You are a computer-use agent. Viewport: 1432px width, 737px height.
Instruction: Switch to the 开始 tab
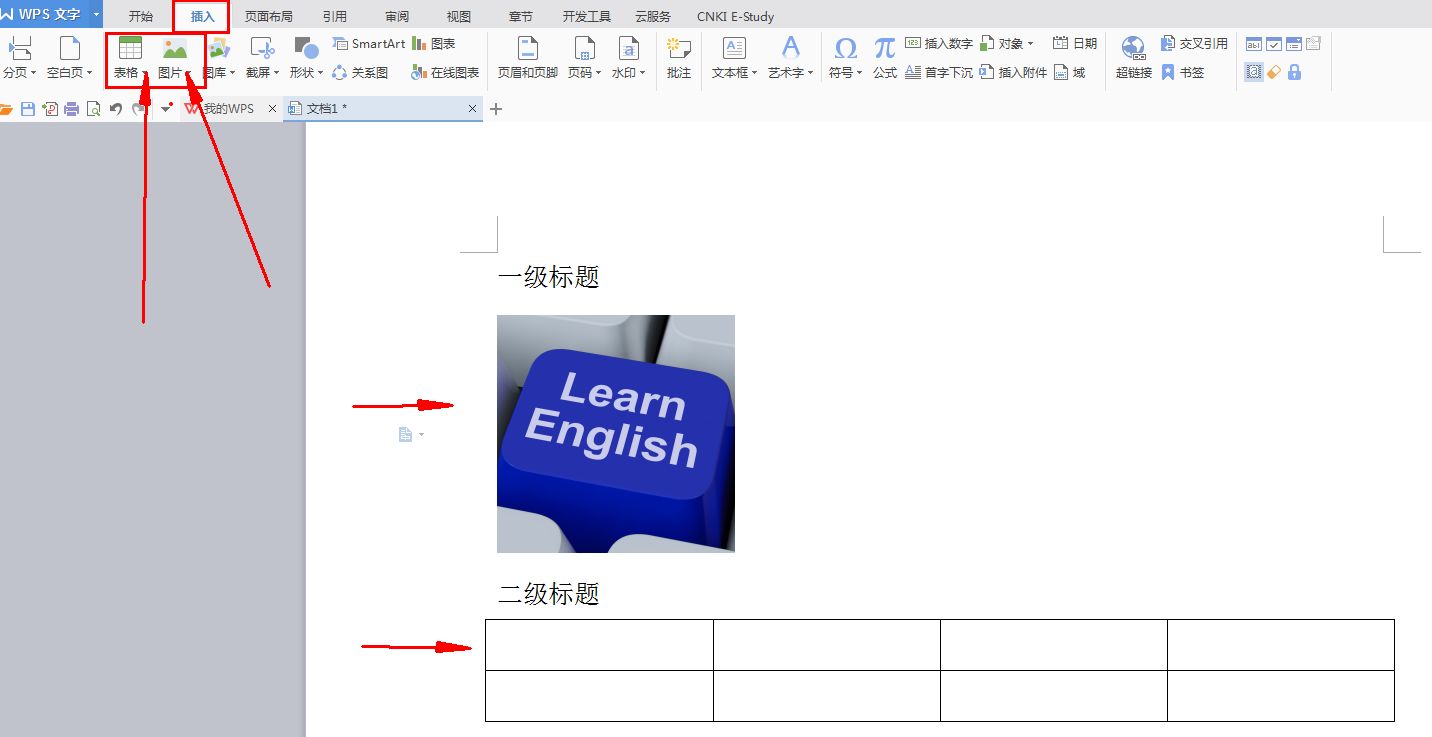click(141, 16)
